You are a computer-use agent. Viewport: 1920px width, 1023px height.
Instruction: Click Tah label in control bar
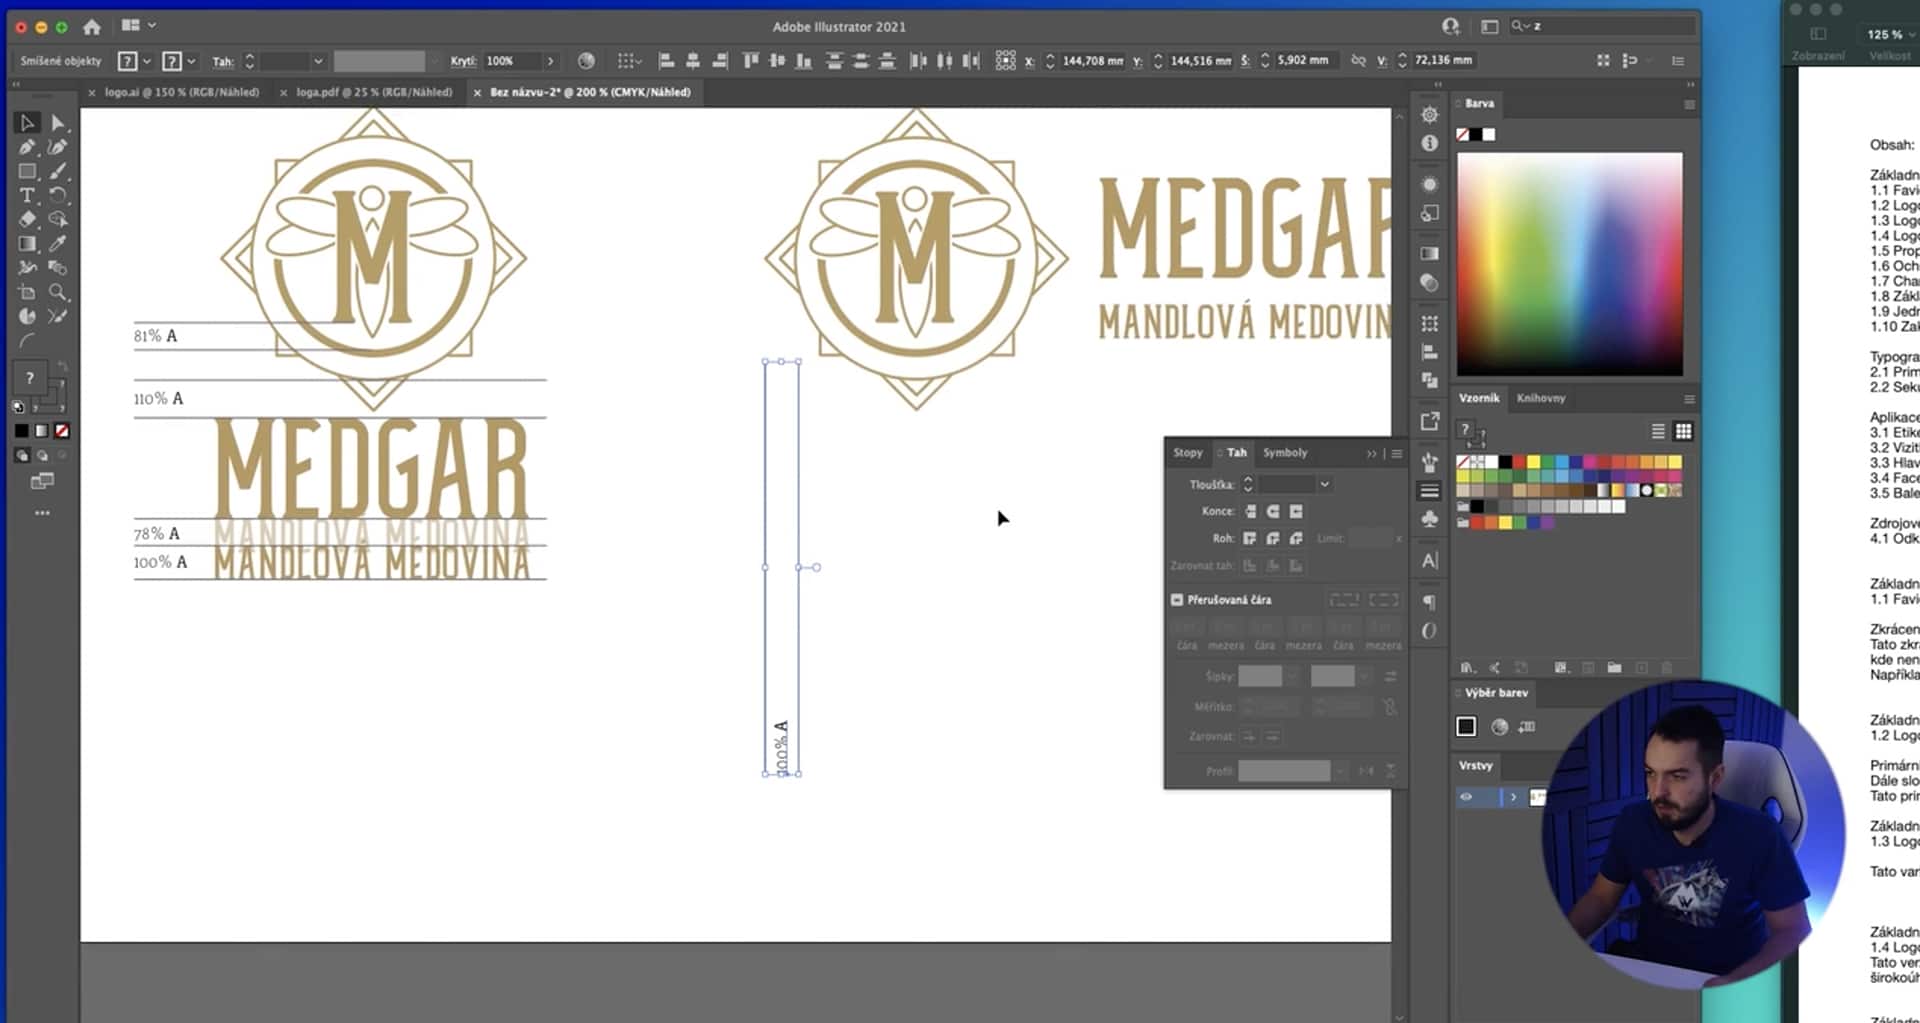(223, 61)
